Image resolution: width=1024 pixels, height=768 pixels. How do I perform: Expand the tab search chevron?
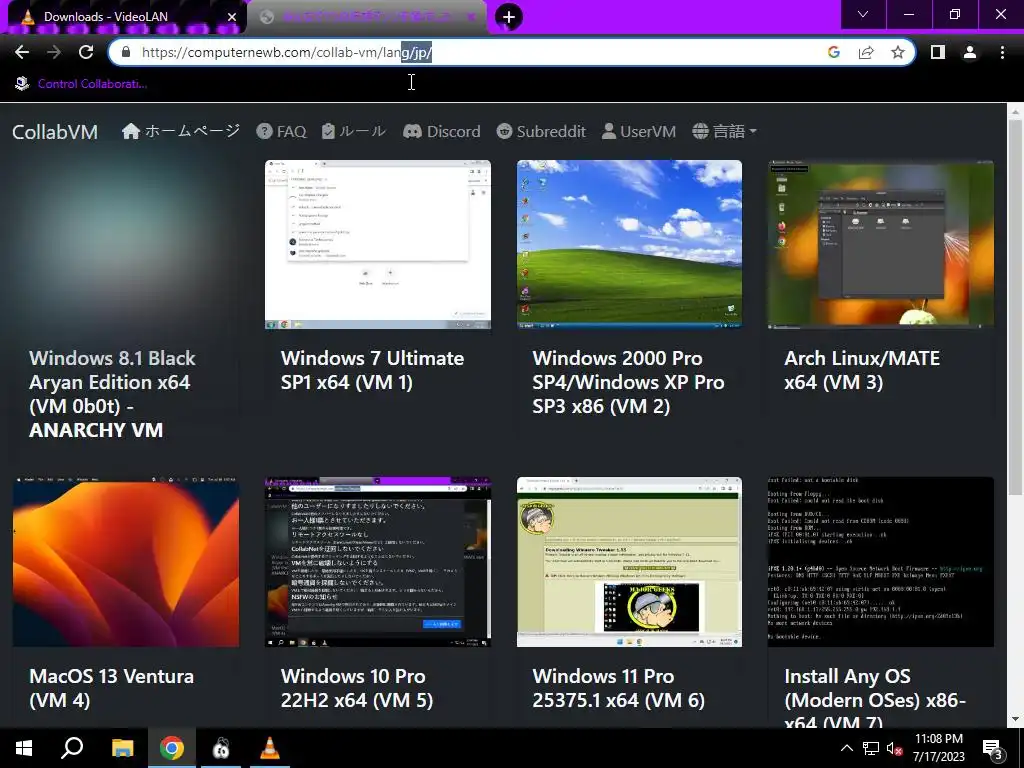point(863,14)
